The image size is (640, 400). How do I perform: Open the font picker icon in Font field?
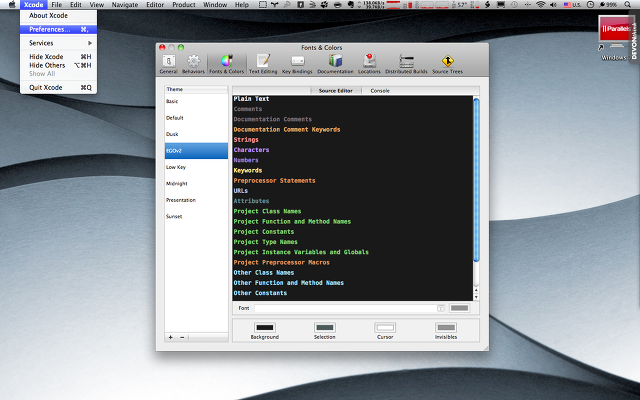[x=441, y=308]
